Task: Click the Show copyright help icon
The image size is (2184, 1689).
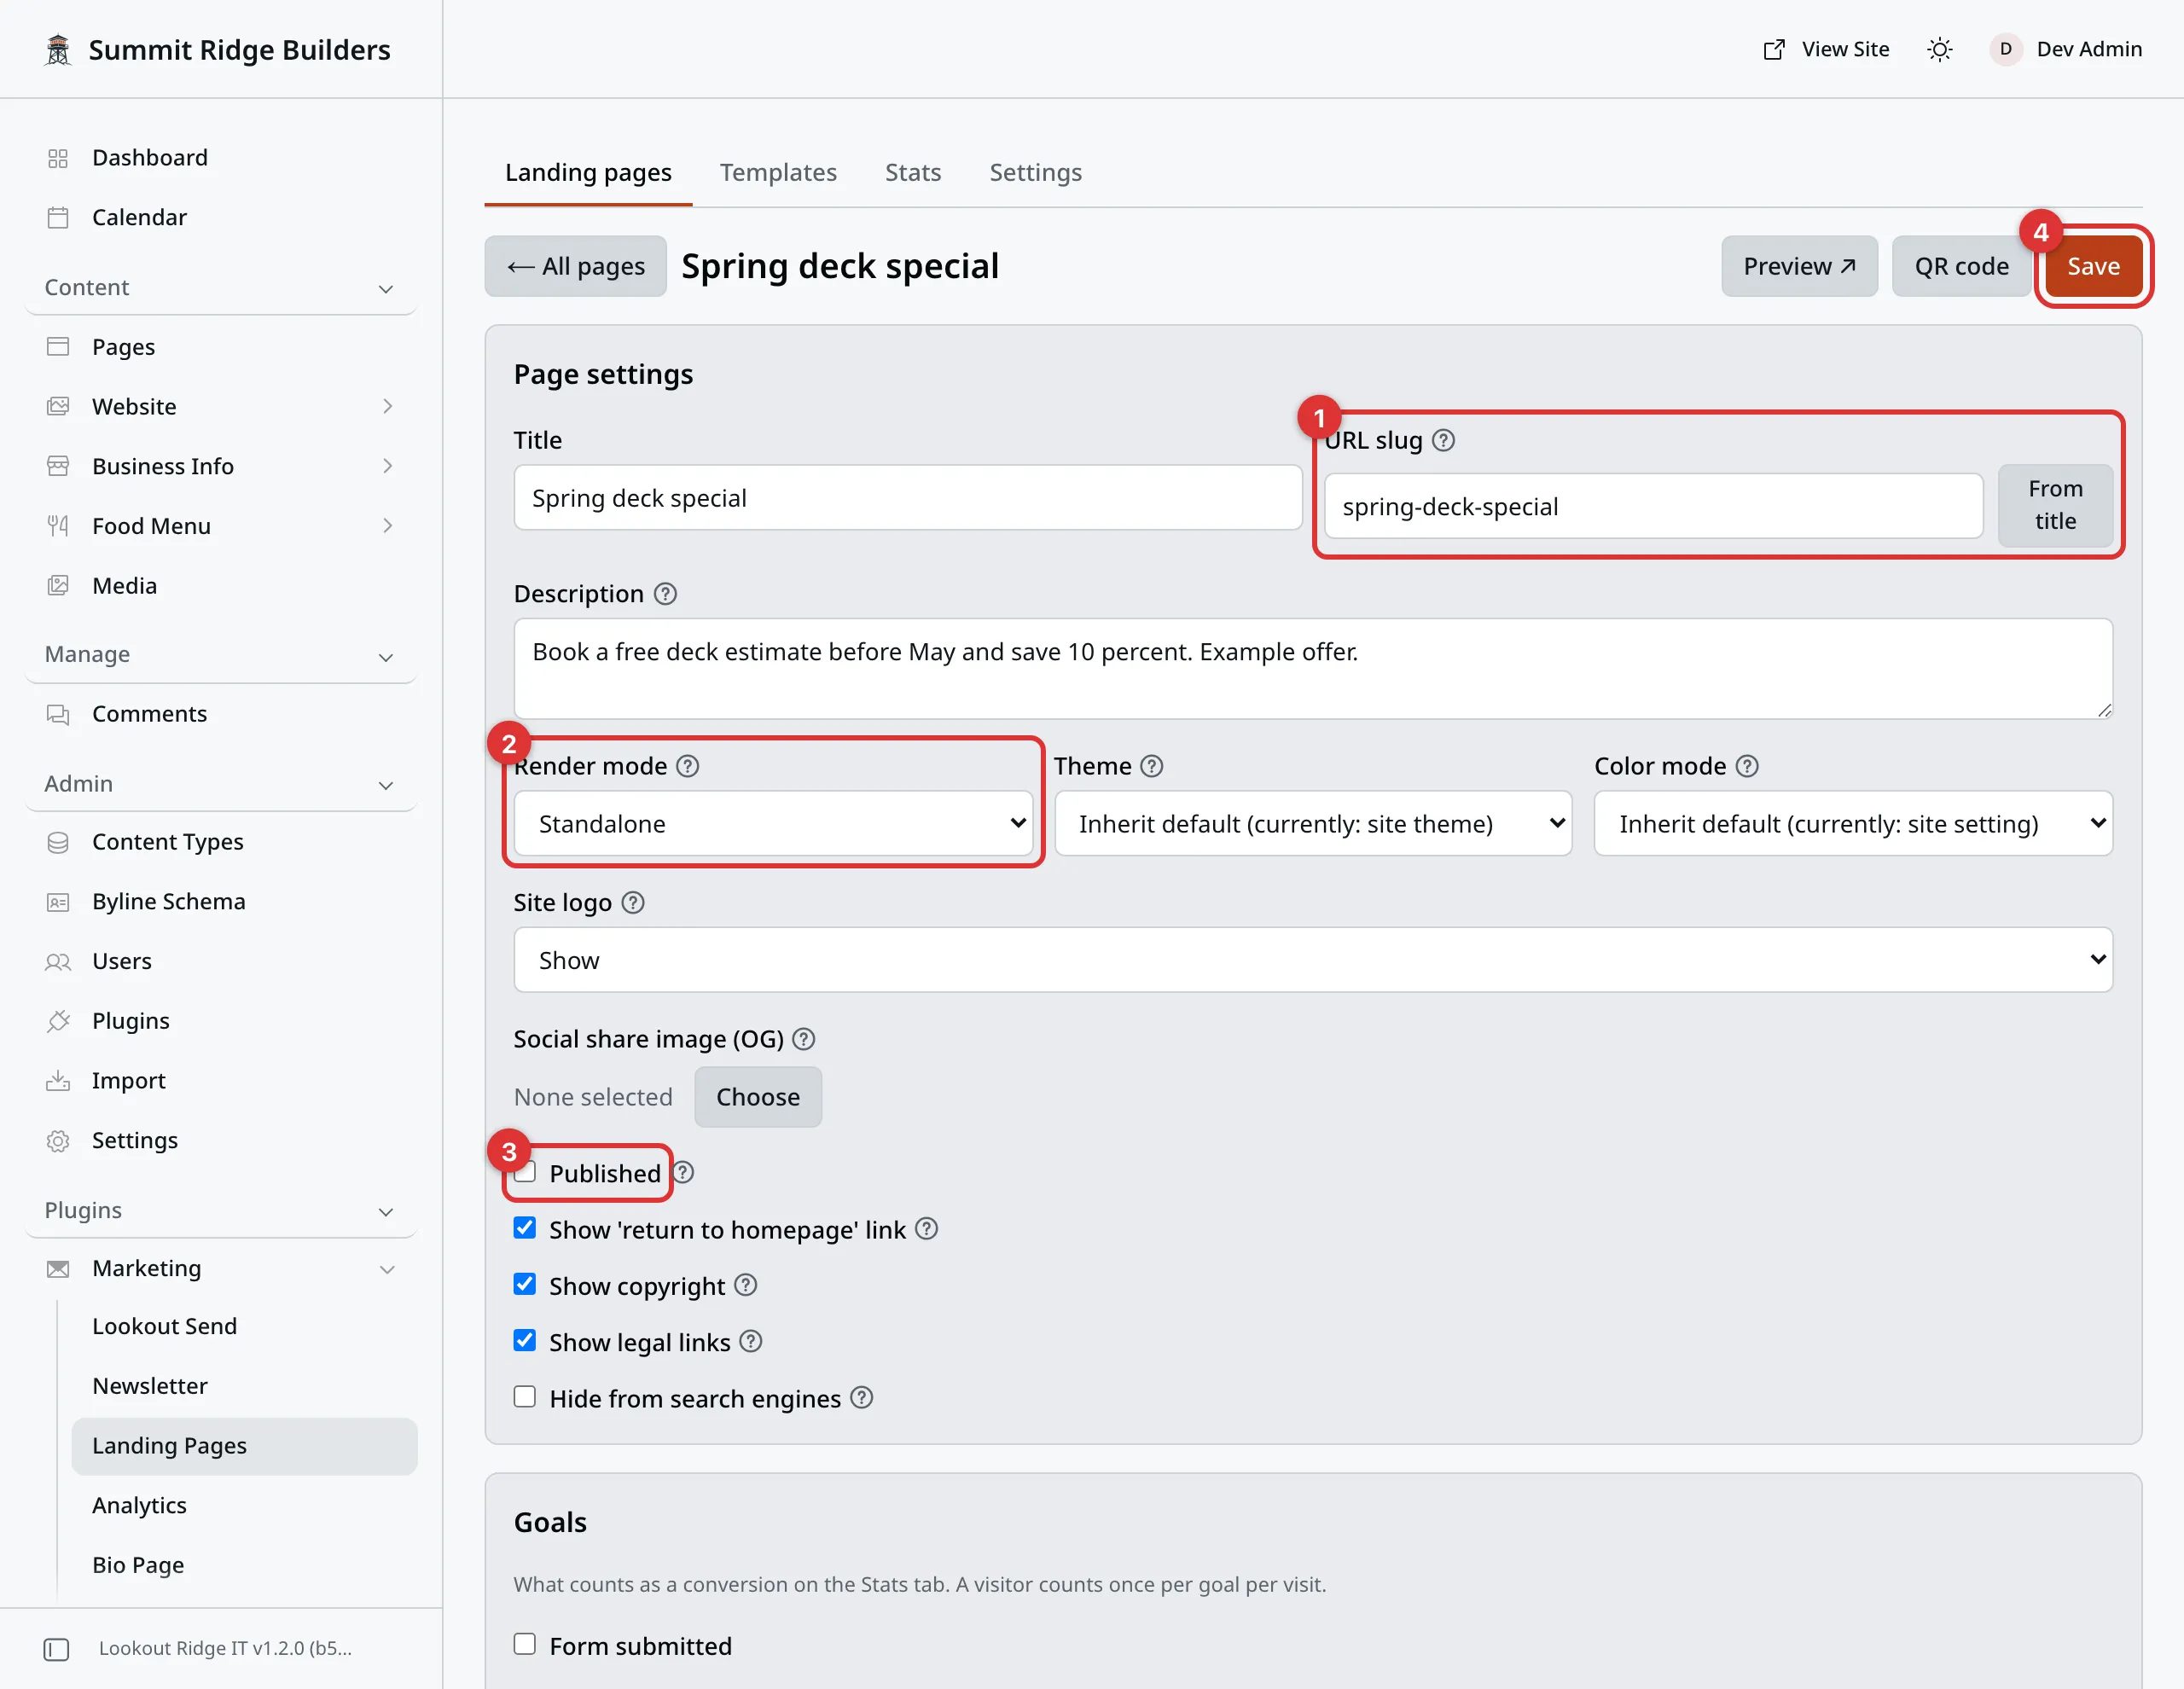Action: click(746, 1285)
